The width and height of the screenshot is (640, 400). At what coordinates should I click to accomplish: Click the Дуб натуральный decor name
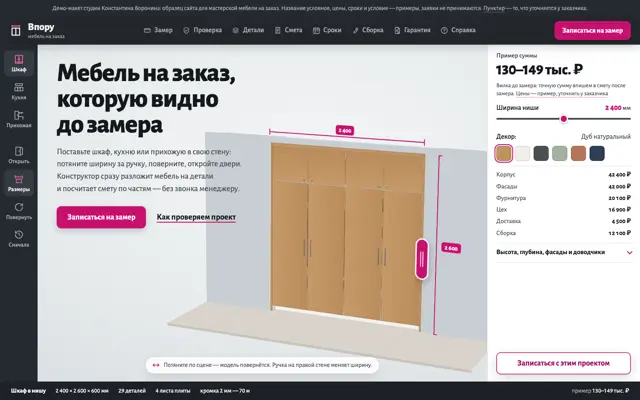tap(606, 136)
